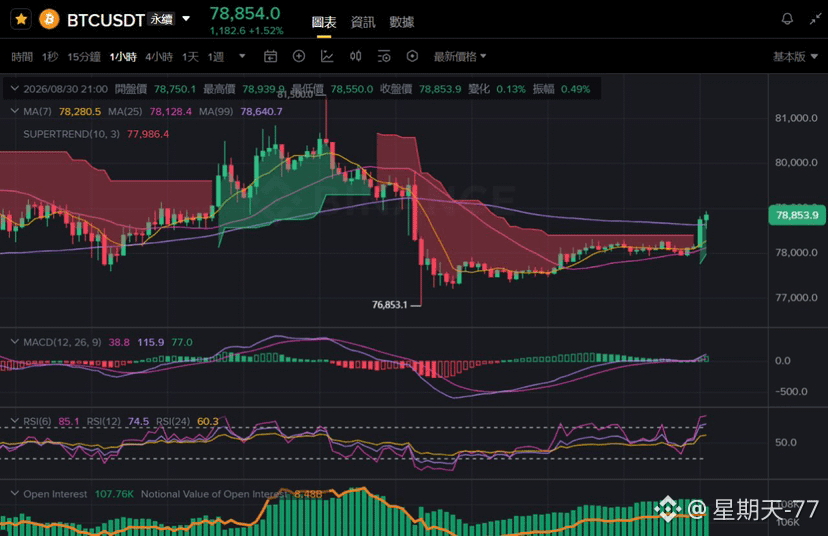Click the BTCUSDT symbol name
The image size is (828, 536).
click(x=106, y=20)
